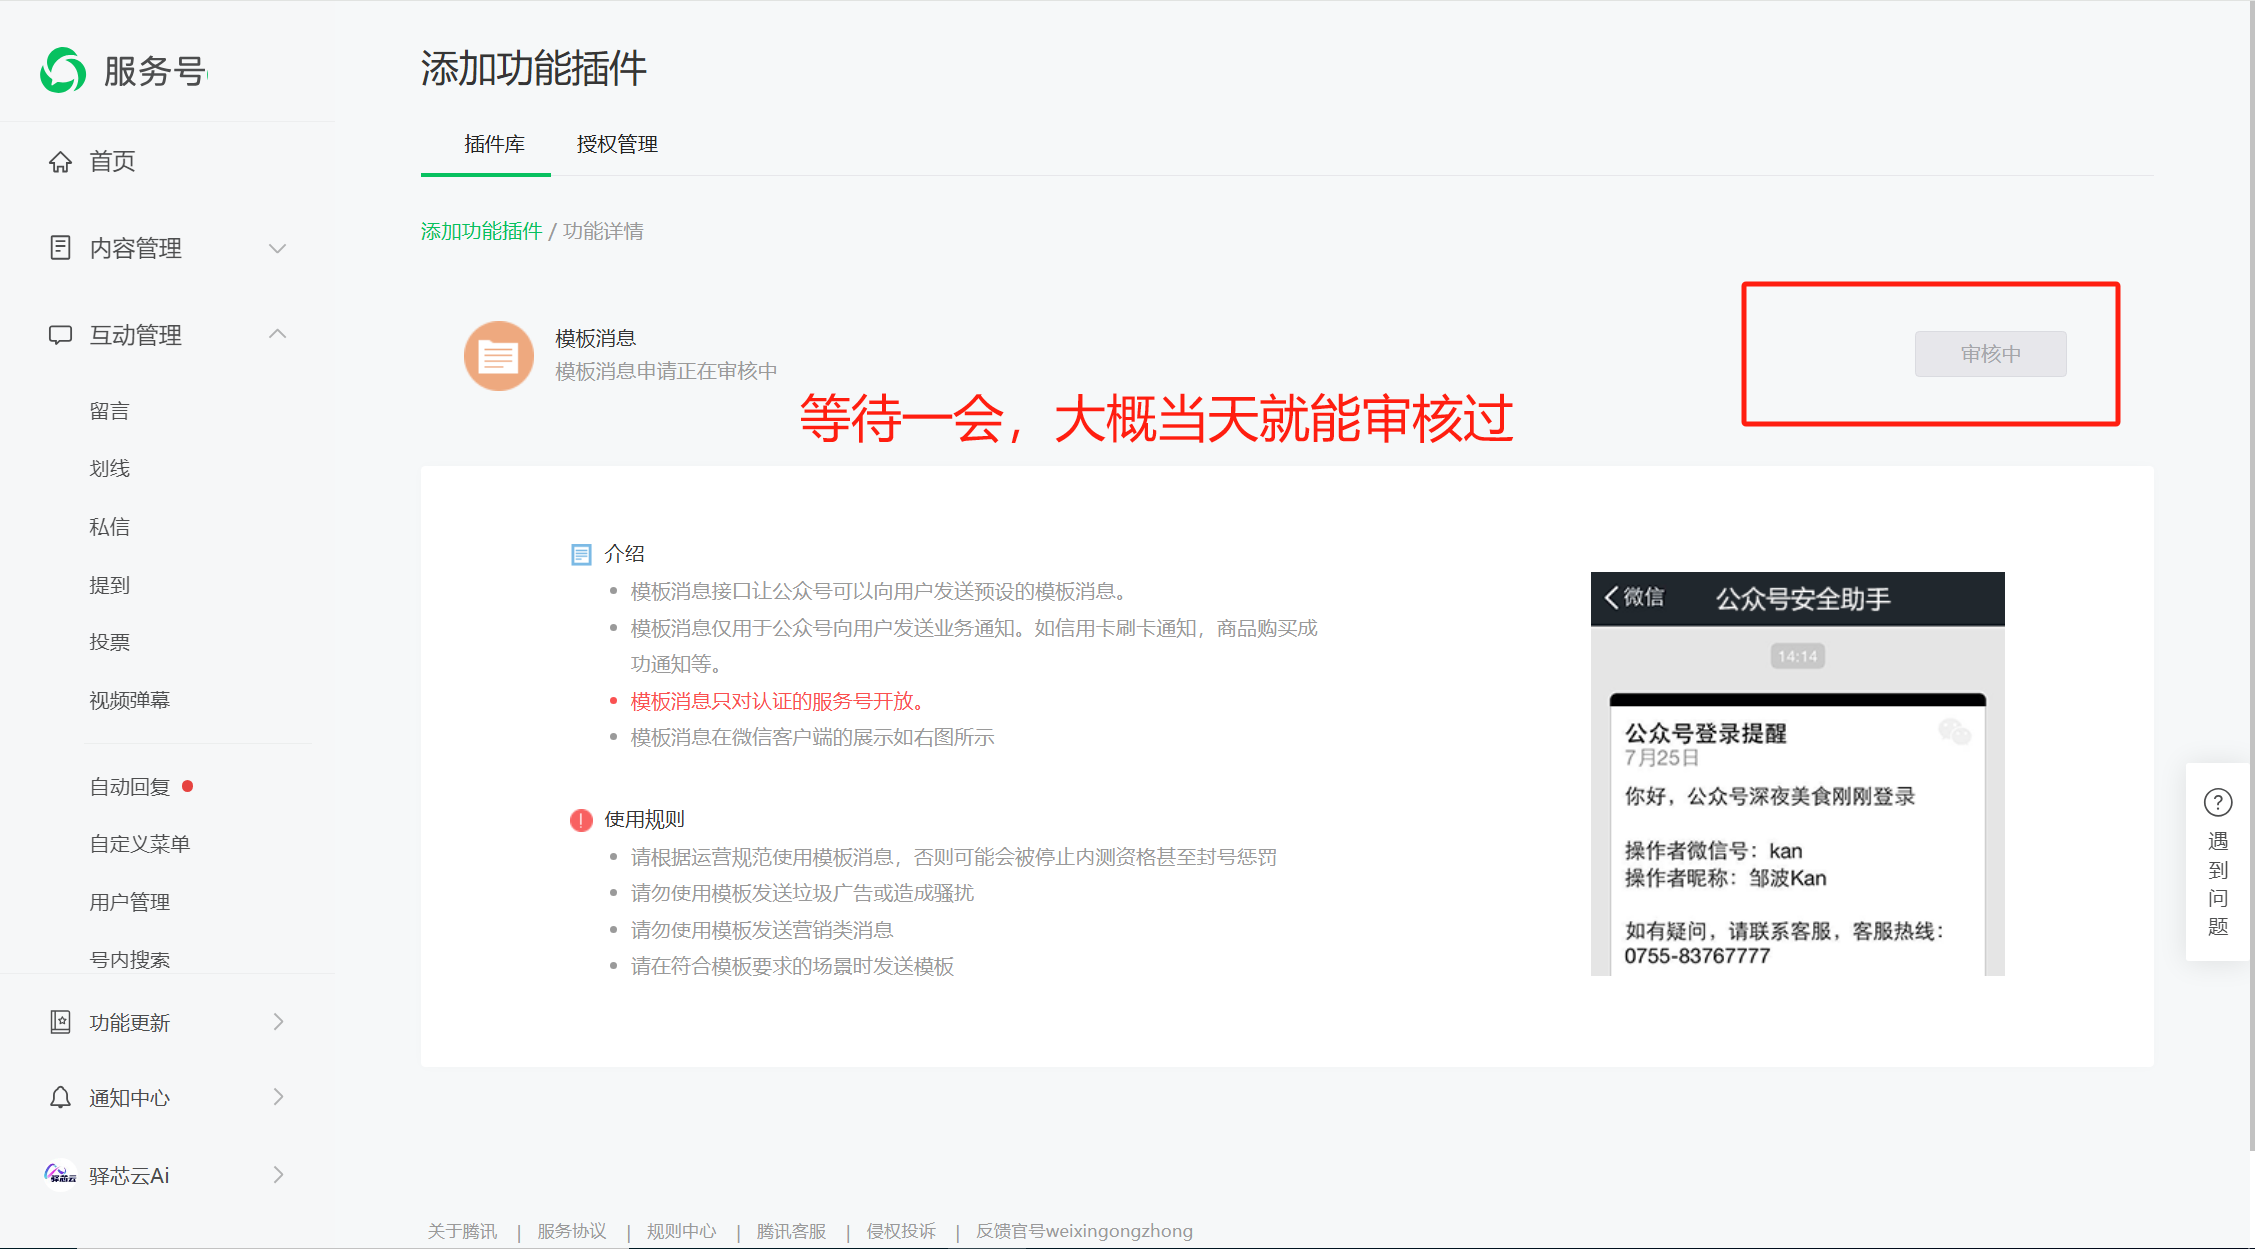Click the document icon beside 内容管理
This screenshot has width=2255, height=1249.
[60, 248]
